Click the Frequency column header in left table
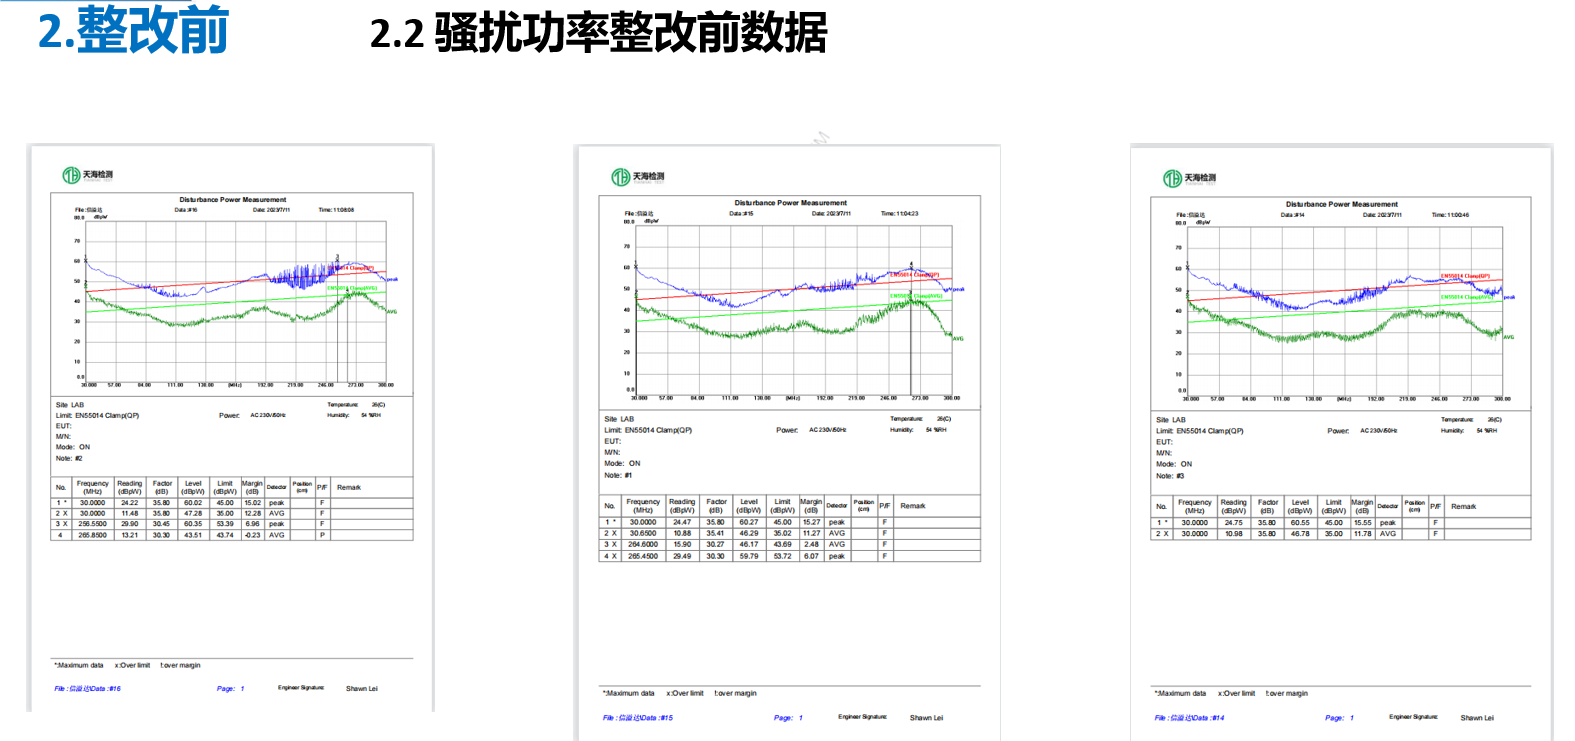The width and height of the screenshot is (1575, 741). 93,487
